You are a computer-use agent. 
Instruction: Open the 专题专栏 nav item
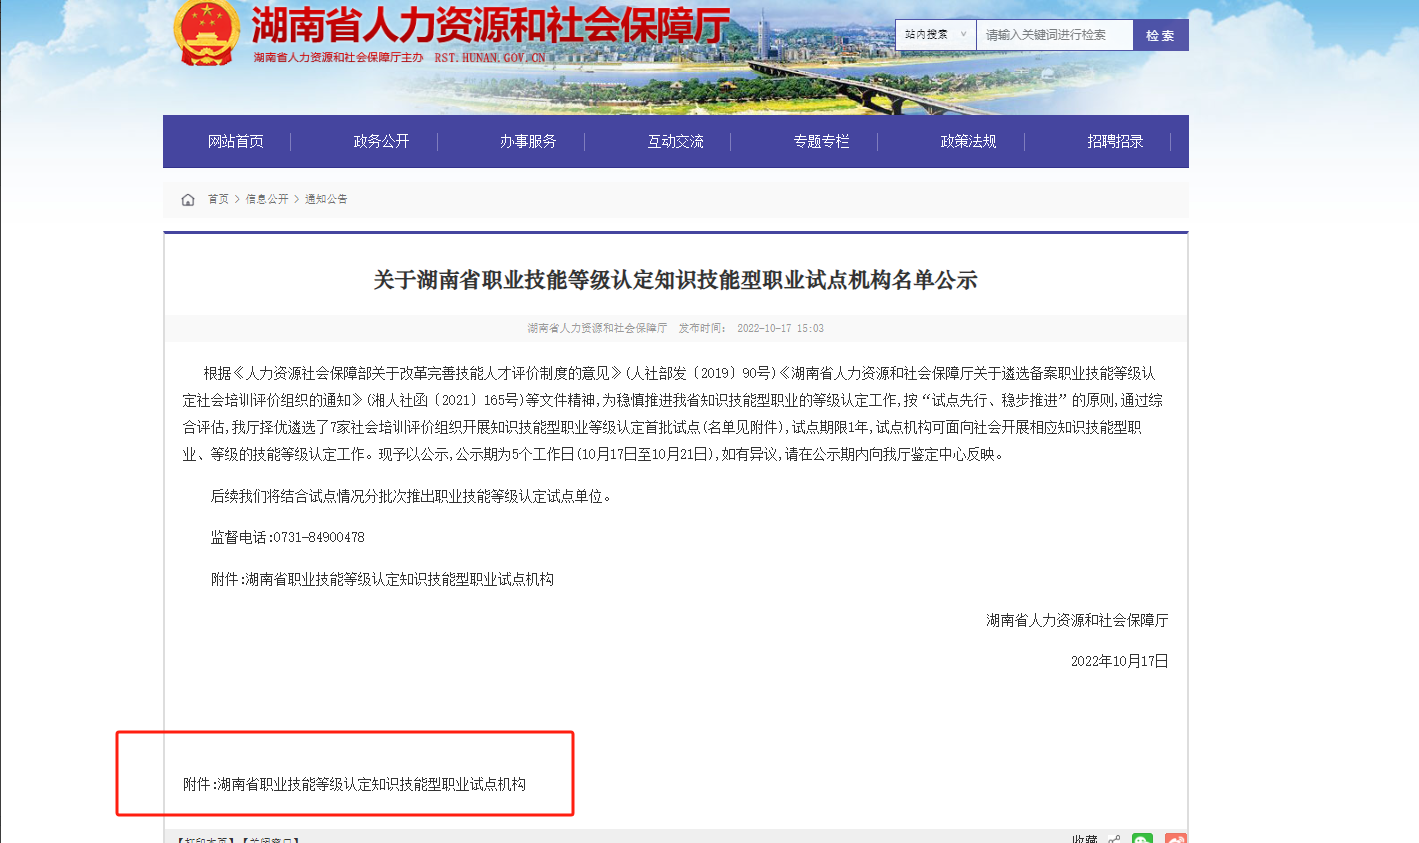click(x=821, y=141)
